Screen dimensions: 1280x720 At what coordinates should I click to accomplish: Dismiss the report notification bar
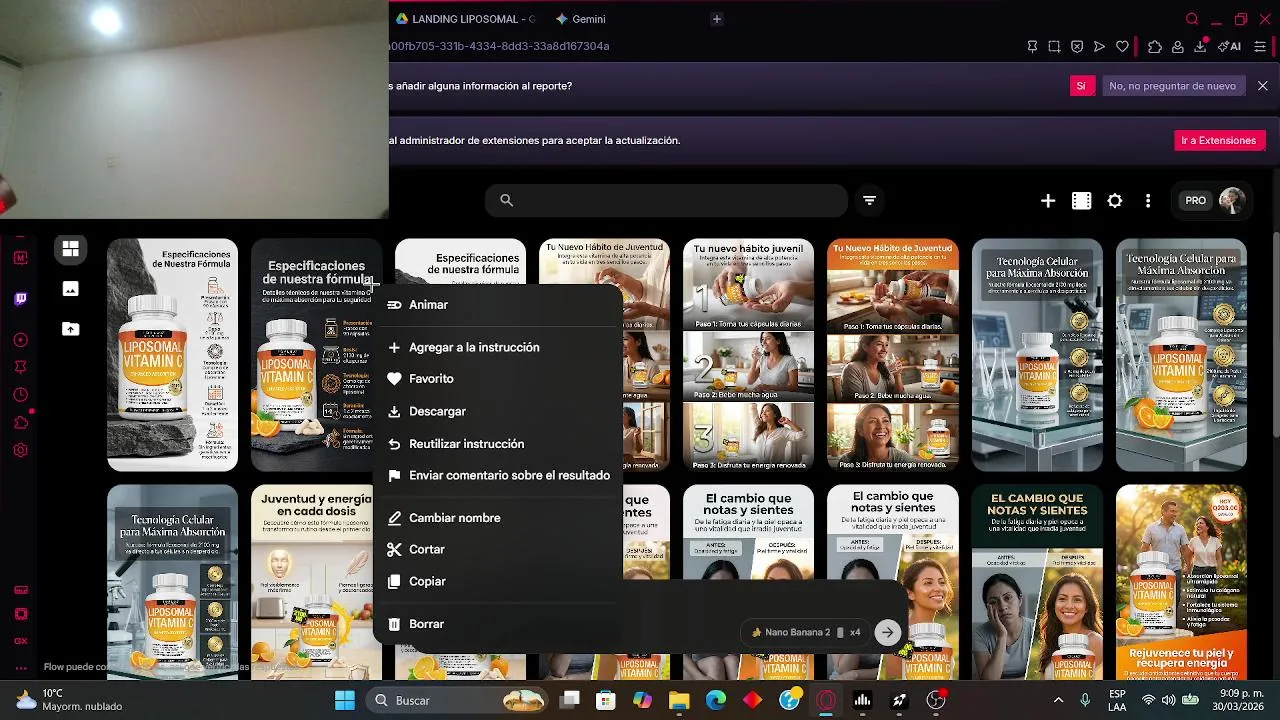(x=1263, y=86)
